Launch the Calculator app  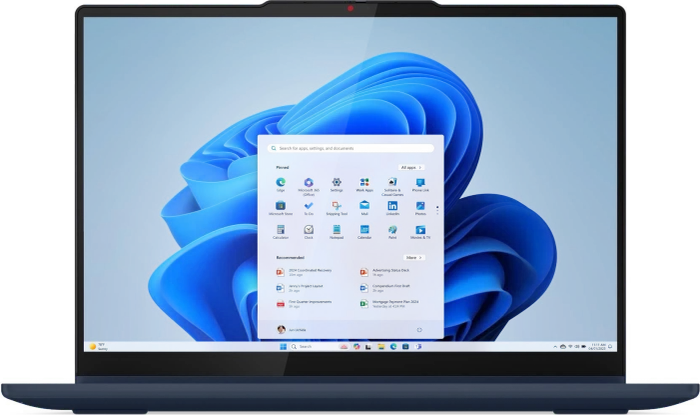point(280,230)
